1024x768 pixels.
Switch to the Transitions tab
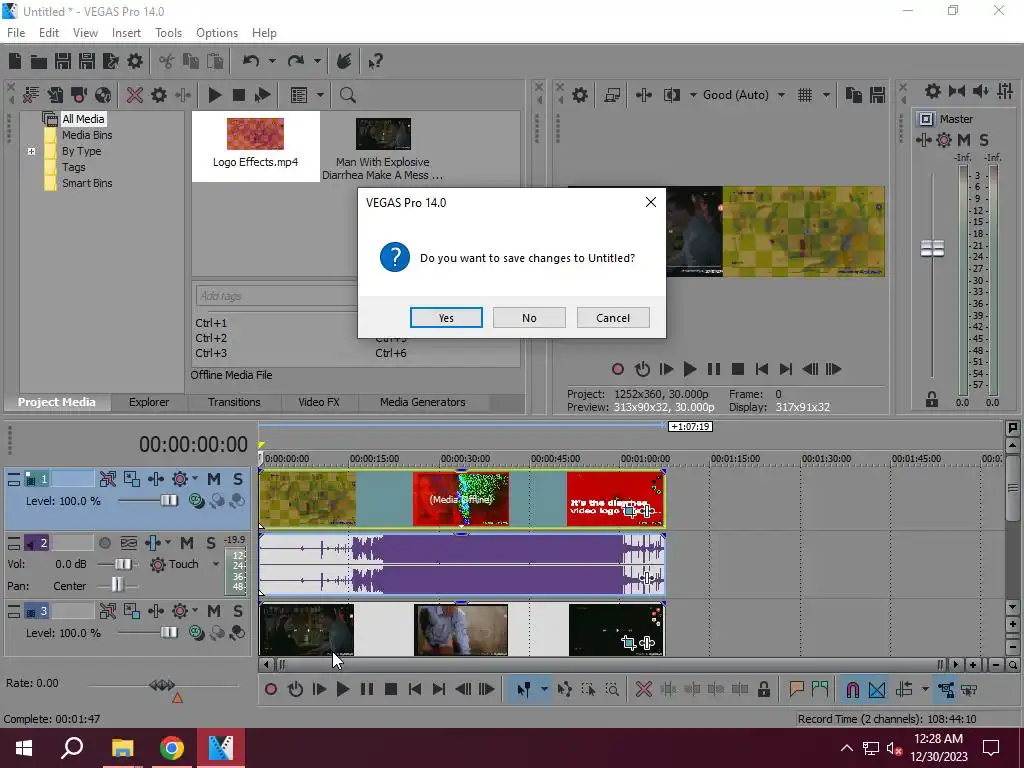(x=234, y=402)
